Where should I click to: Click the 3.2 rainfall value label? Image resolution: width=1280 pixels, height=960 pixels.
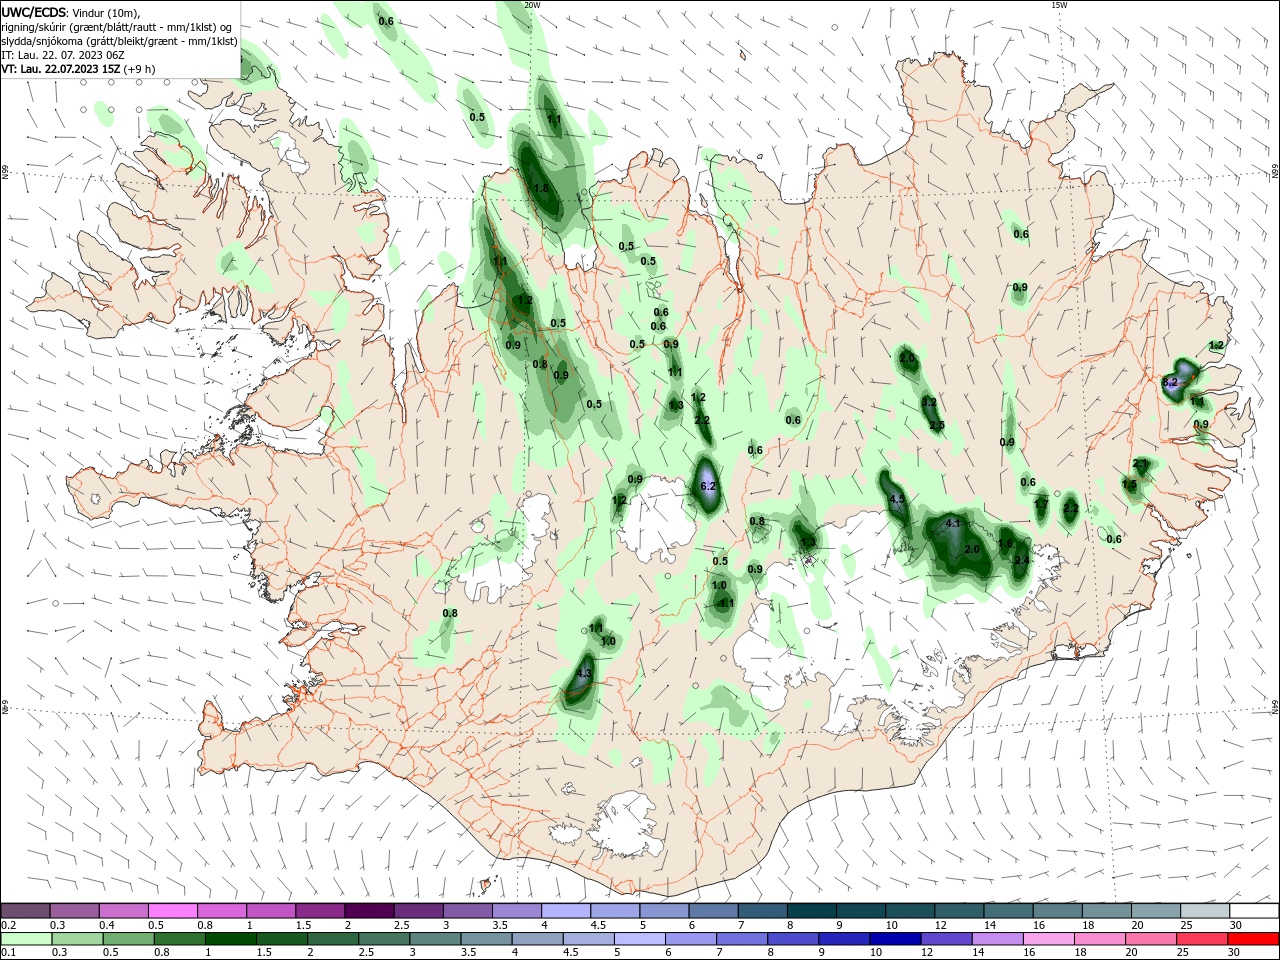tap(929, 402)
